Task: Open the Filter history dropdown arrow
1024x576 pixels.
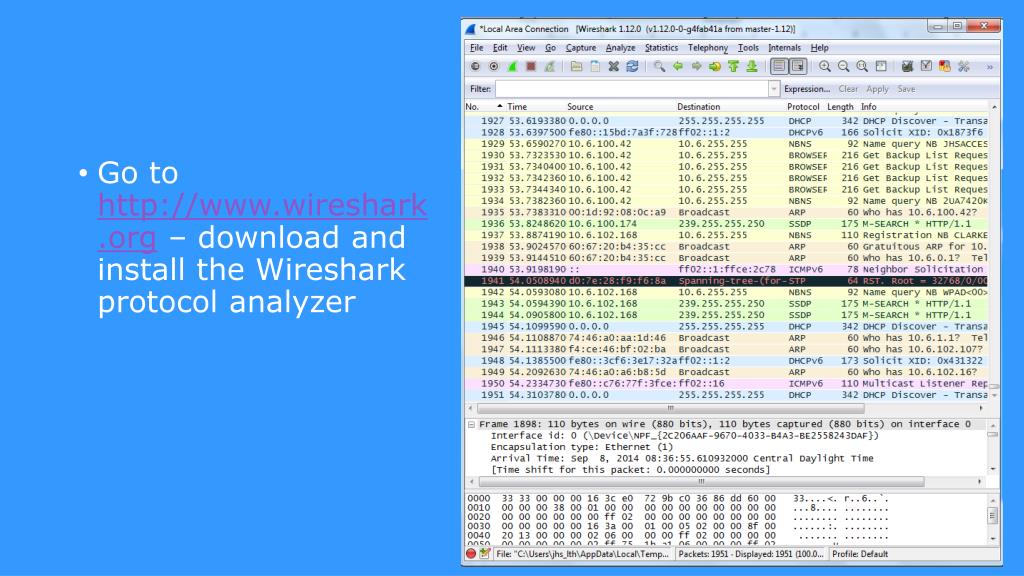Action: pyautogui.click(x=774, y=89)
